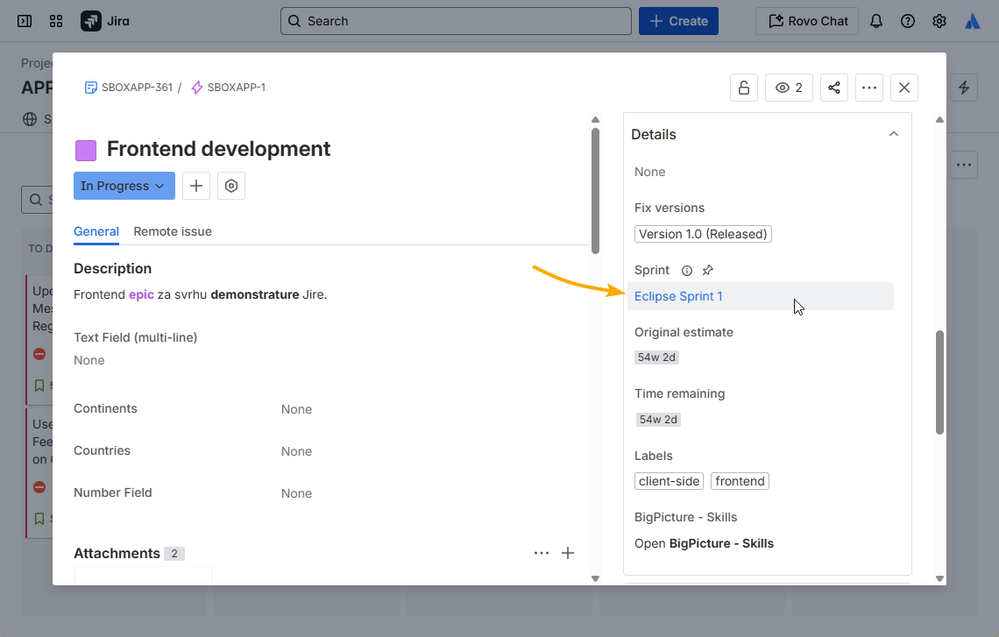Switch to the Remote issue tab
This screenshot has width=999, height=637.
tap(173, 232)
